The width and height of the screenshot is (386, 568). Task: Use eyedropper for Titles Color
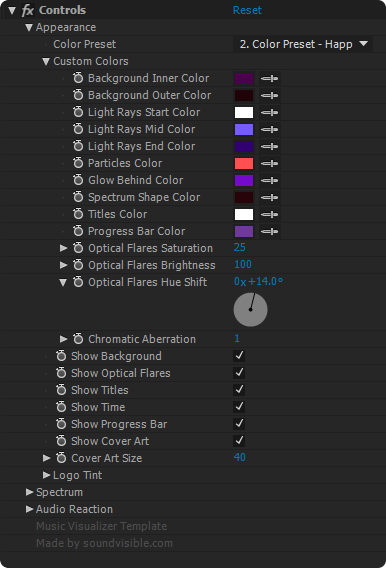tap(270, 214)
